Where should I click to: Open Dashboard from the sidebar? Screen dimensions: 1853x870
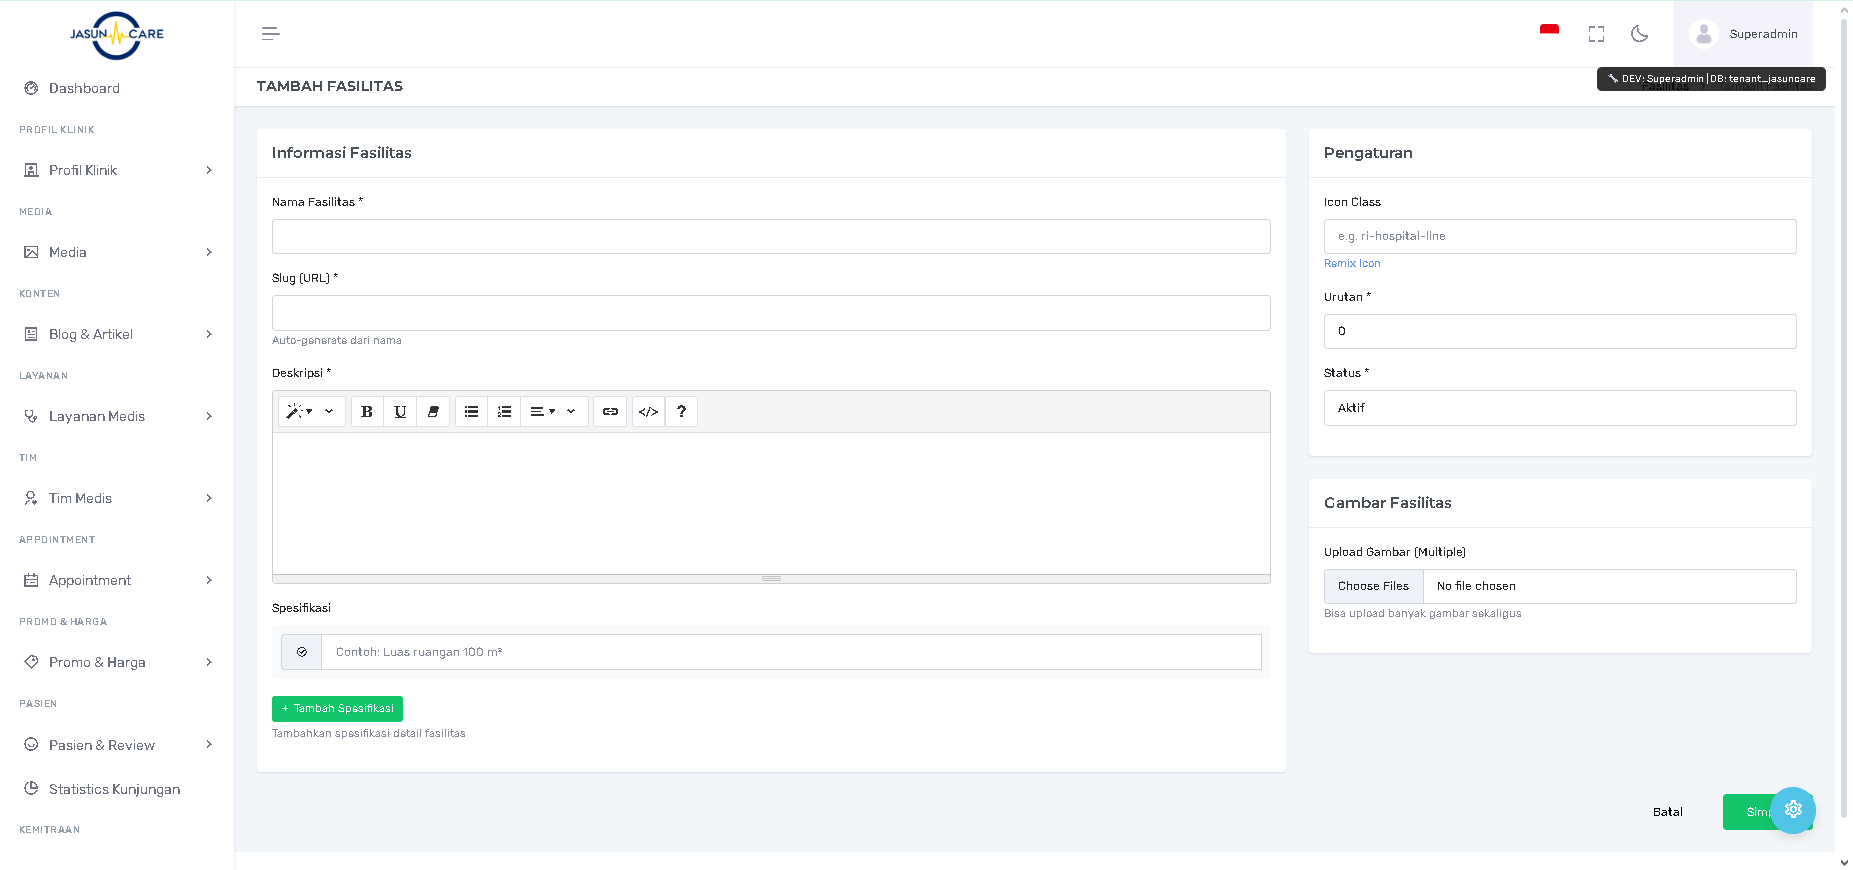tap(84, 88)
